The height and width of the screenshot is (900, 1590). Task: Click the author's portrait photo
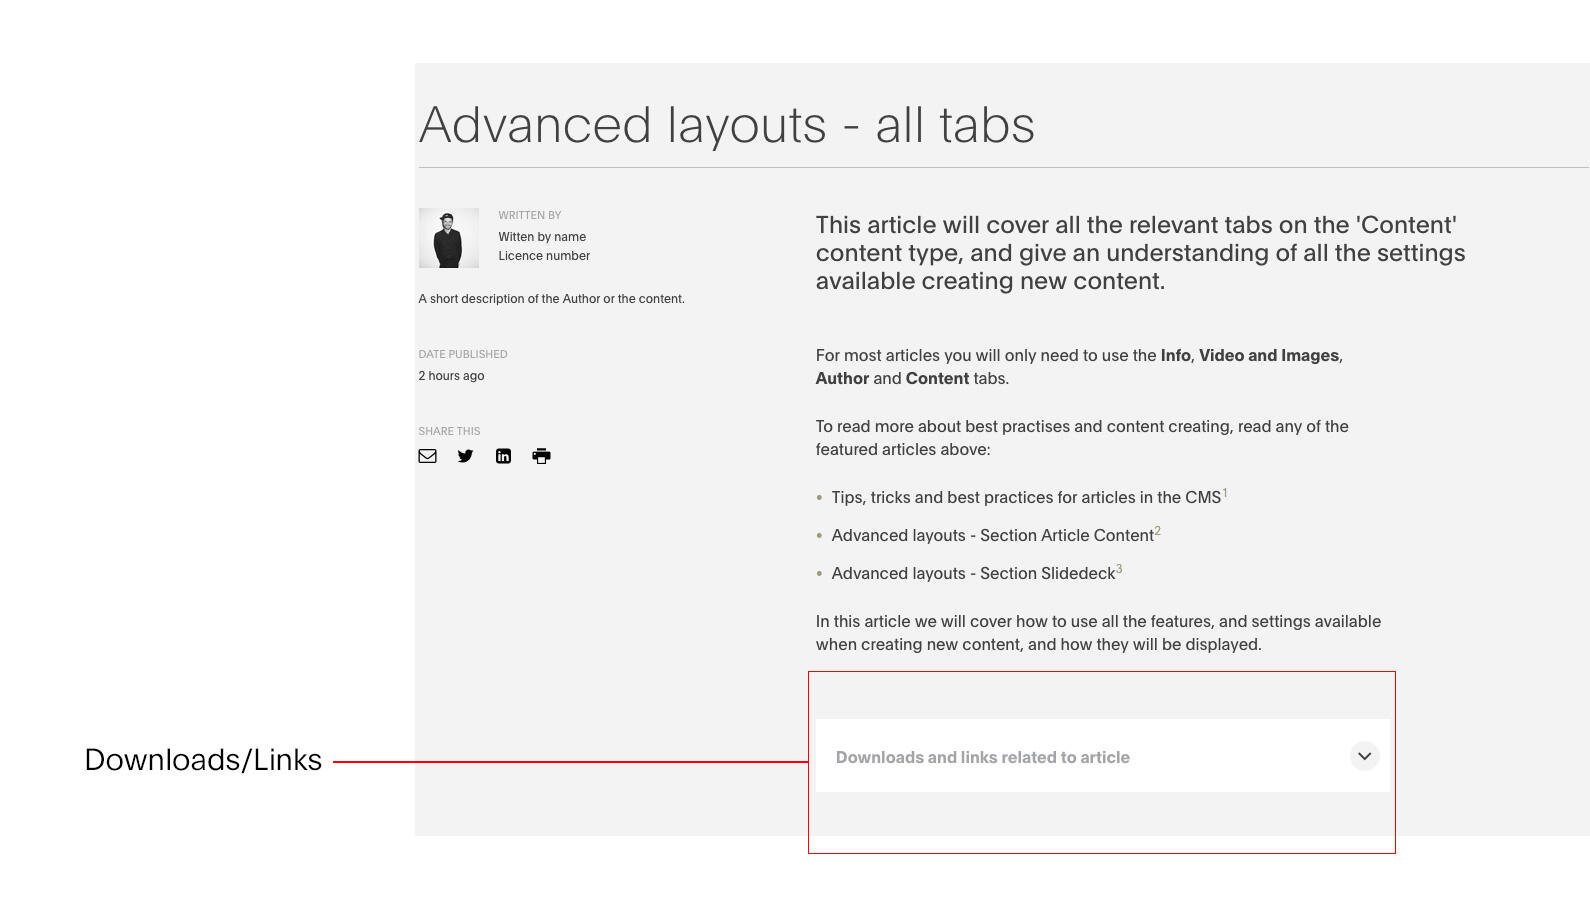[x=448, y=238]
